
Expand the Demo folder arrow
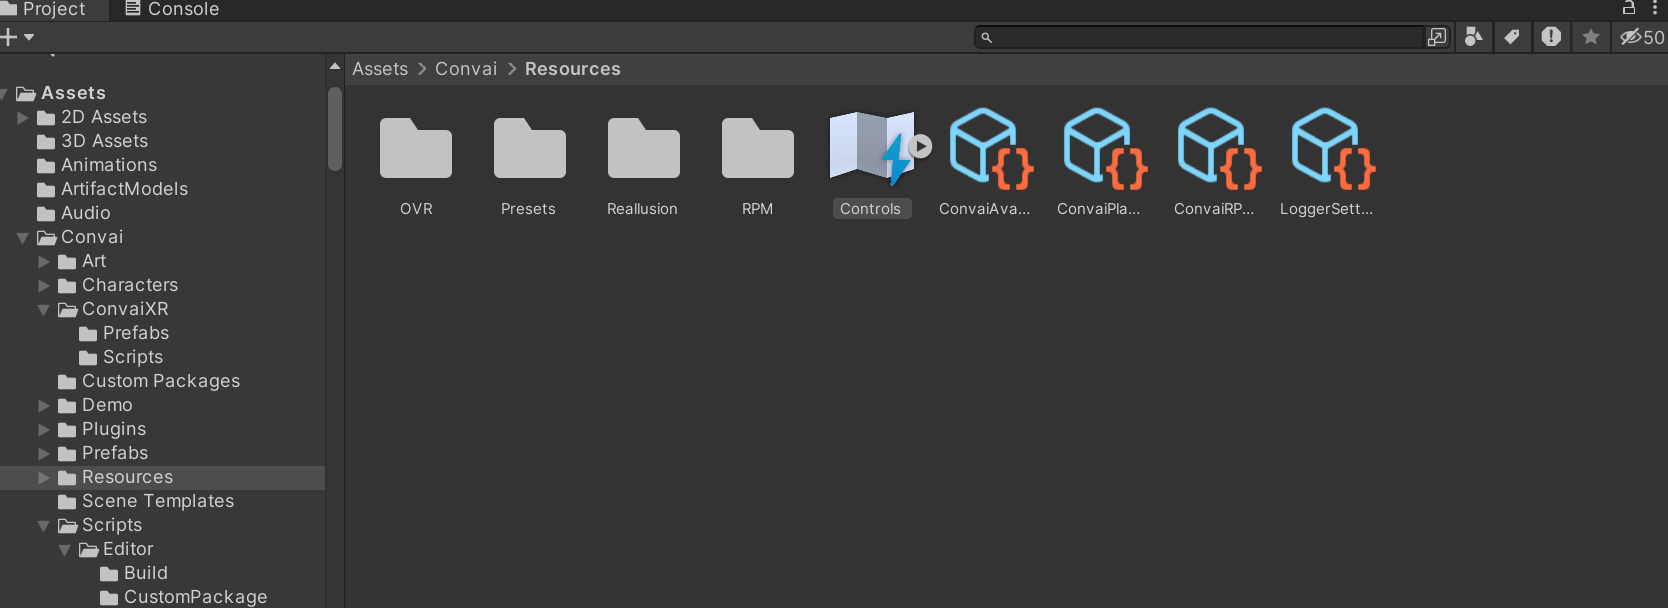[44, 405]
